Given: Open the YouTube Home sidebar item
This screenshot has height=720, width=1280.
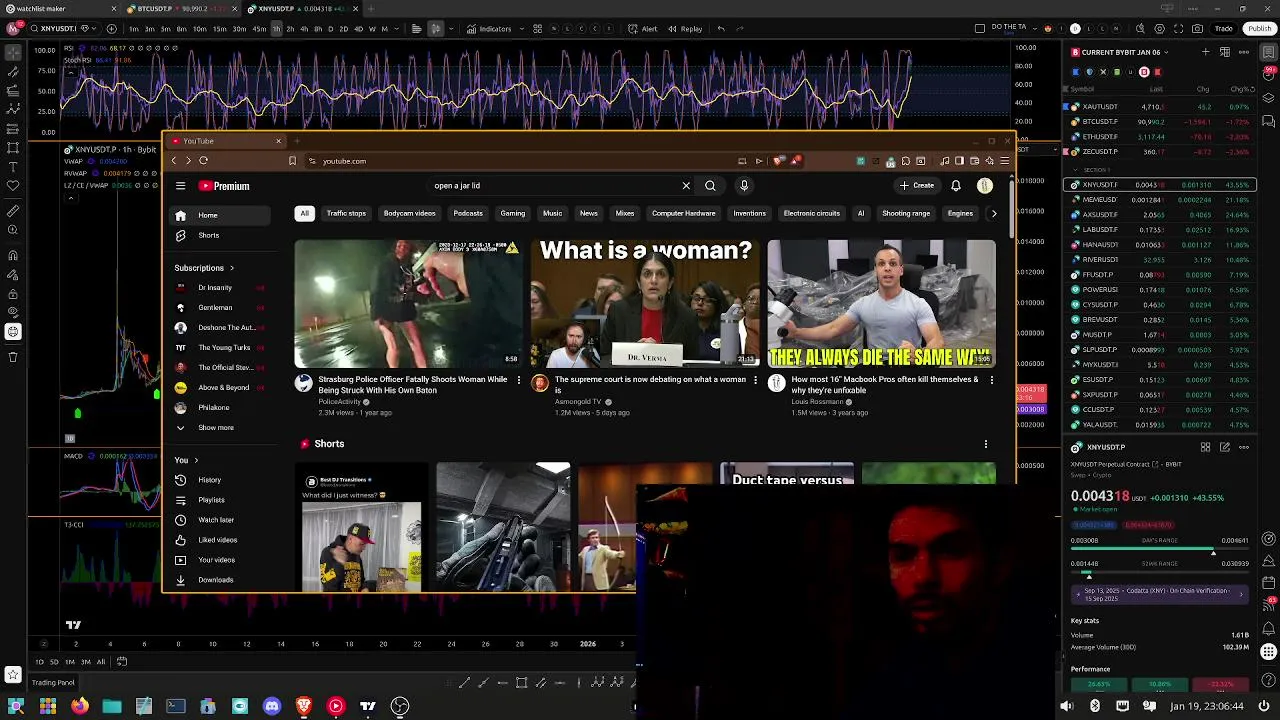Looking at the screenshot, I should click(217, 215).
